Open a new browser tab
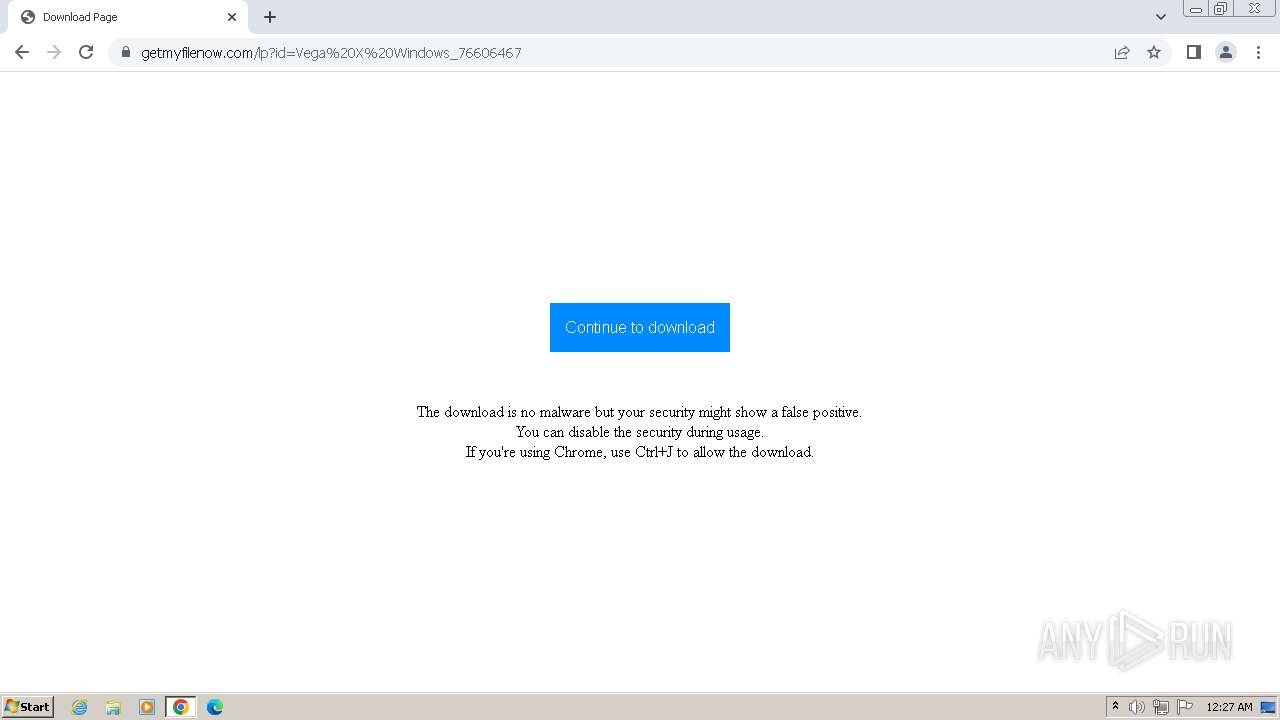Viewport: 1280px width, 720px height. (x=270, y=17)
